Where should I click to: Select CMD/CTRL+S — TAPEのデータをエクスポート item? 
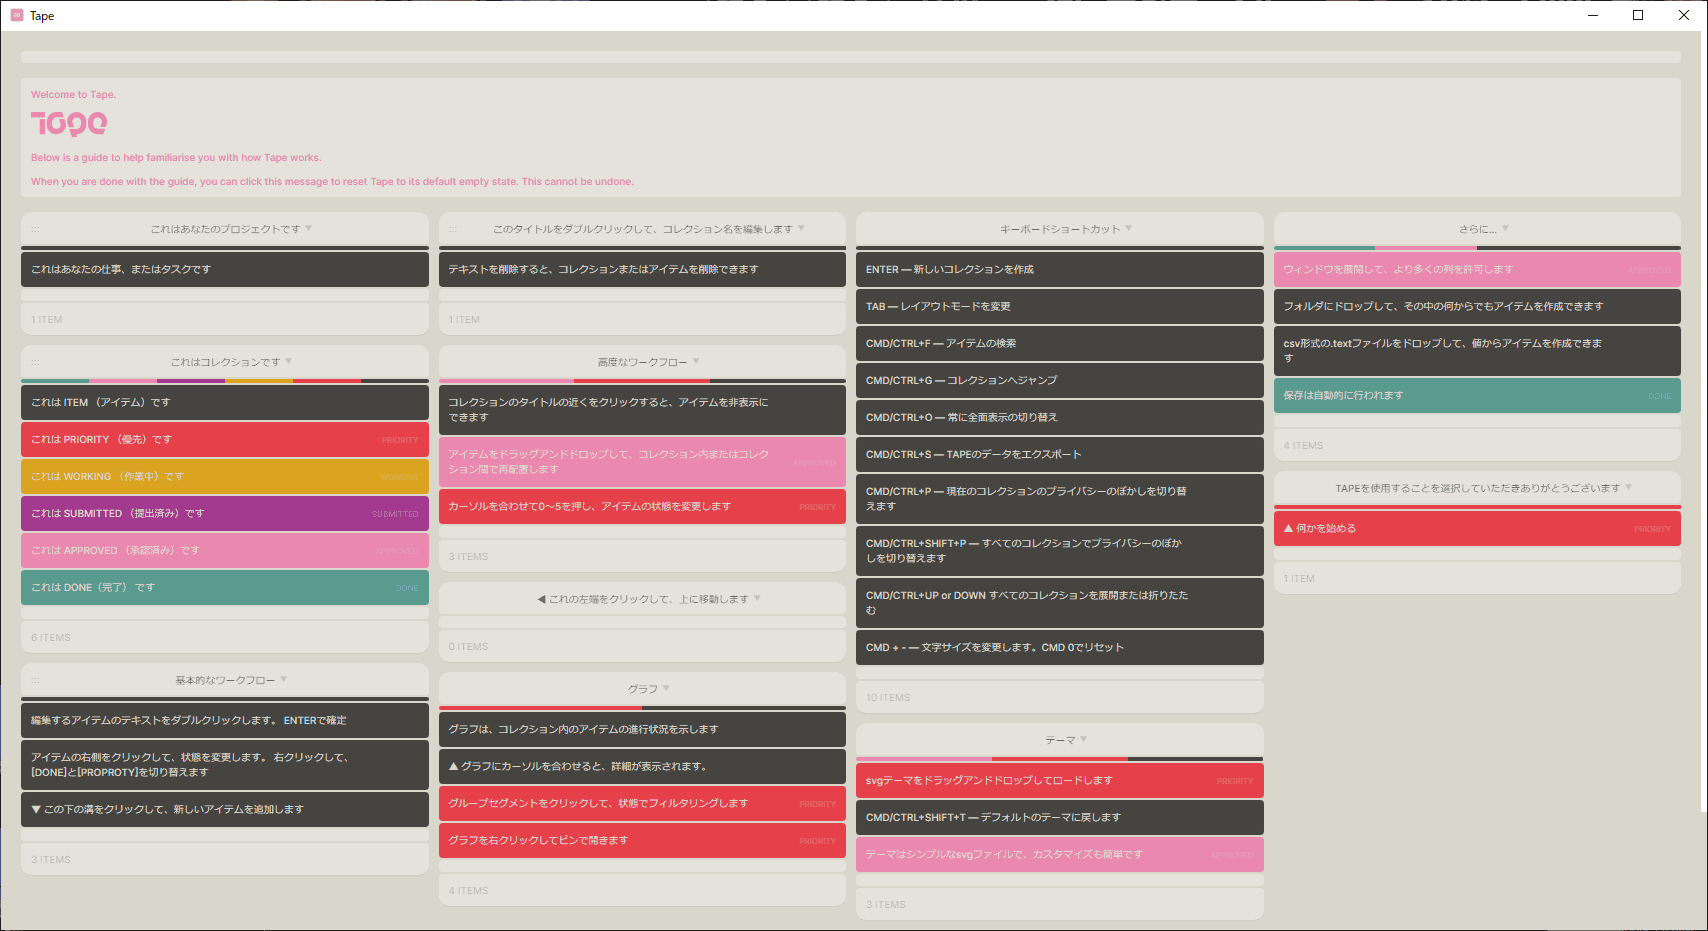tap(1060, 454)
